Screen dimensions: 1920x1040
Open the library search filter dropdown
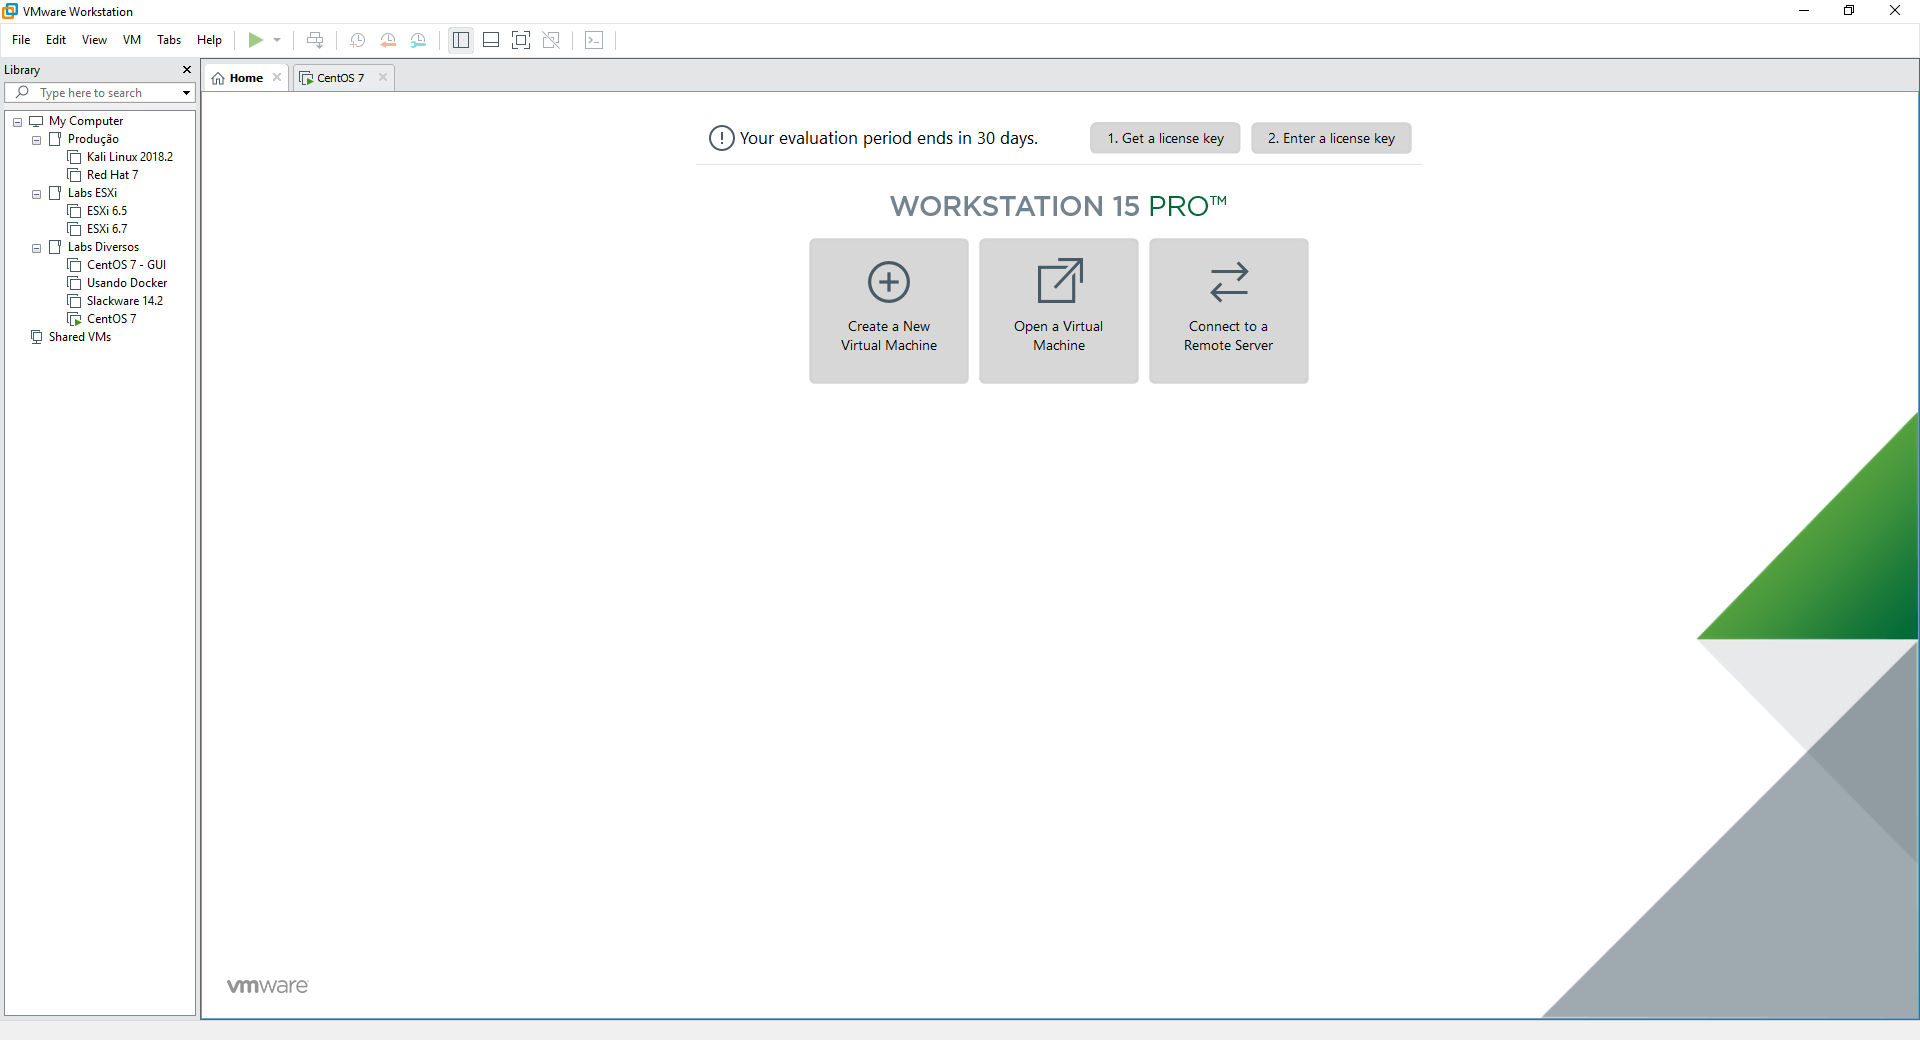pyautogui.click(x=186, y=93)
